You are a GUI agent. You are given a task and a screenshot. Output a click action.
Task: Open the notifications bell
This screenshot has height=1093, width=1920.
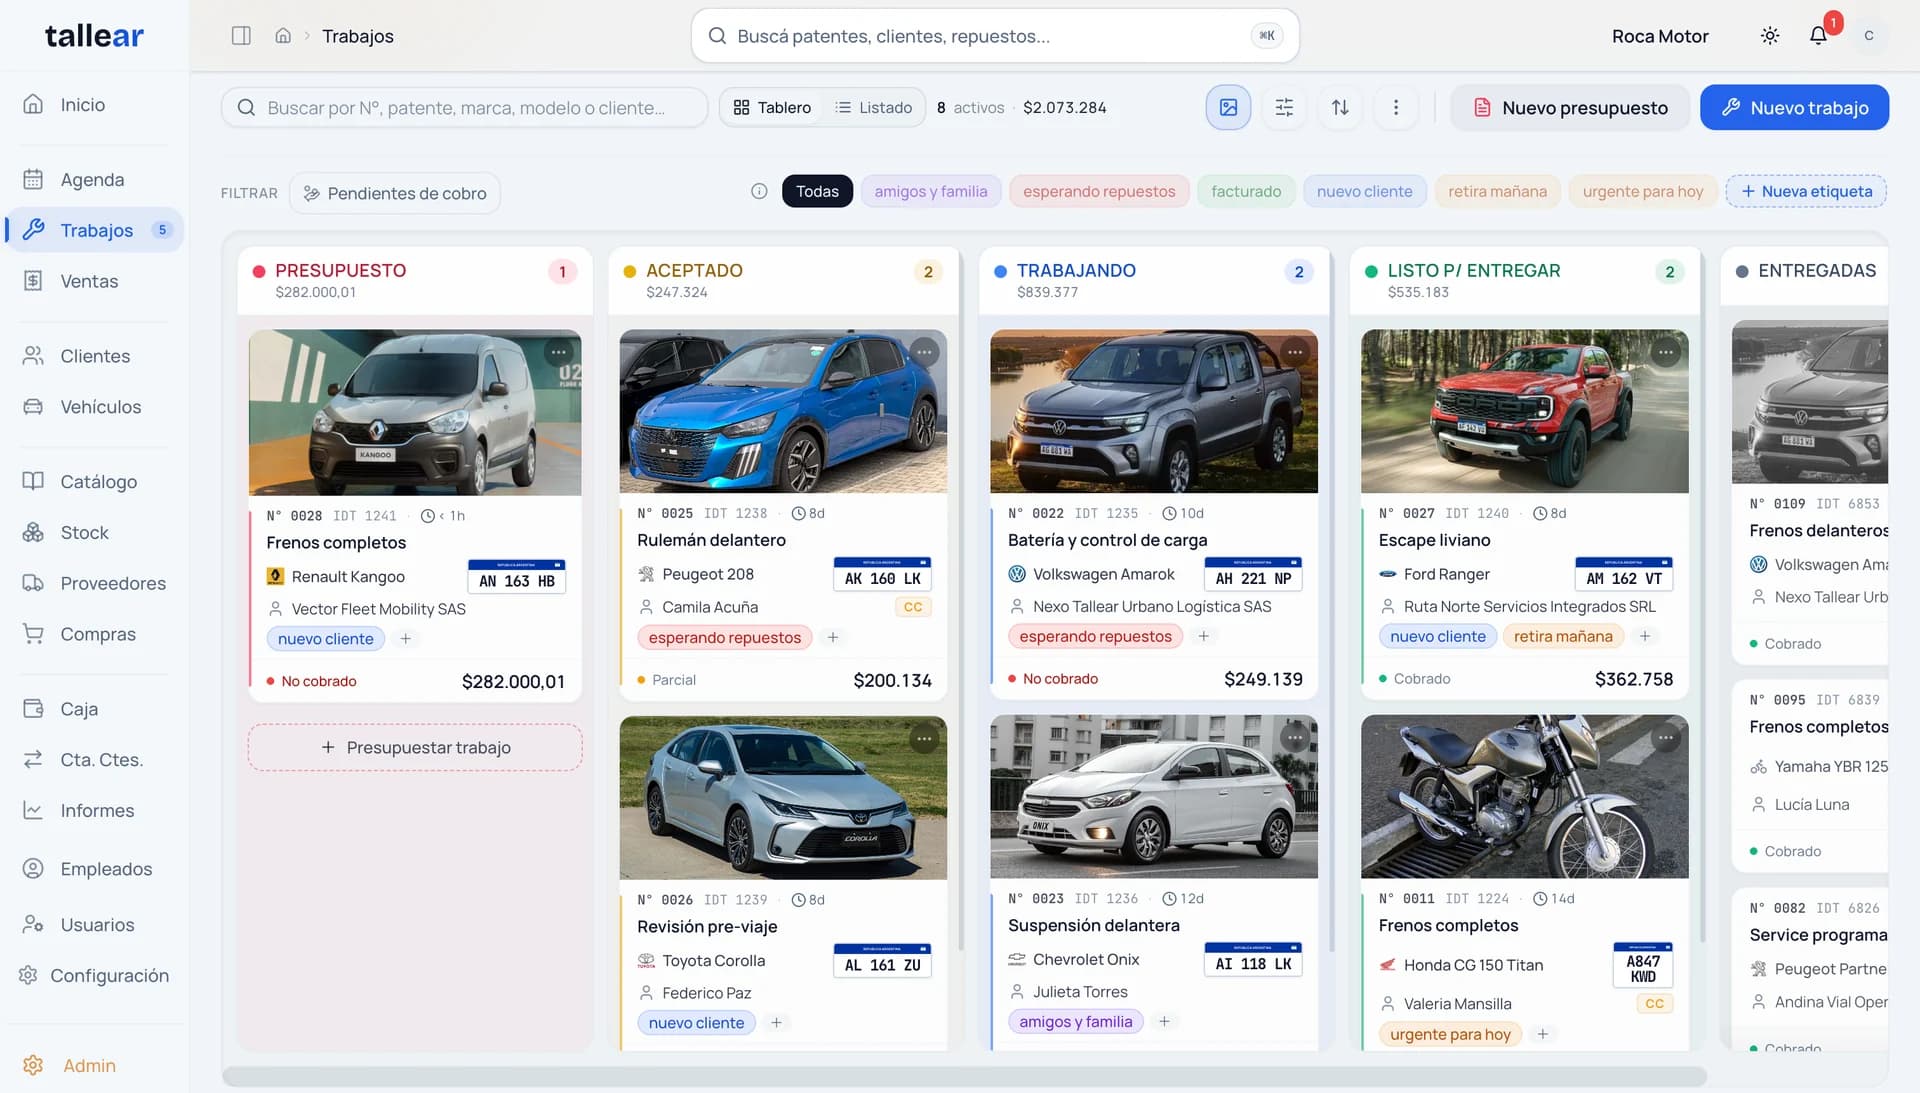click(1818, 36)
